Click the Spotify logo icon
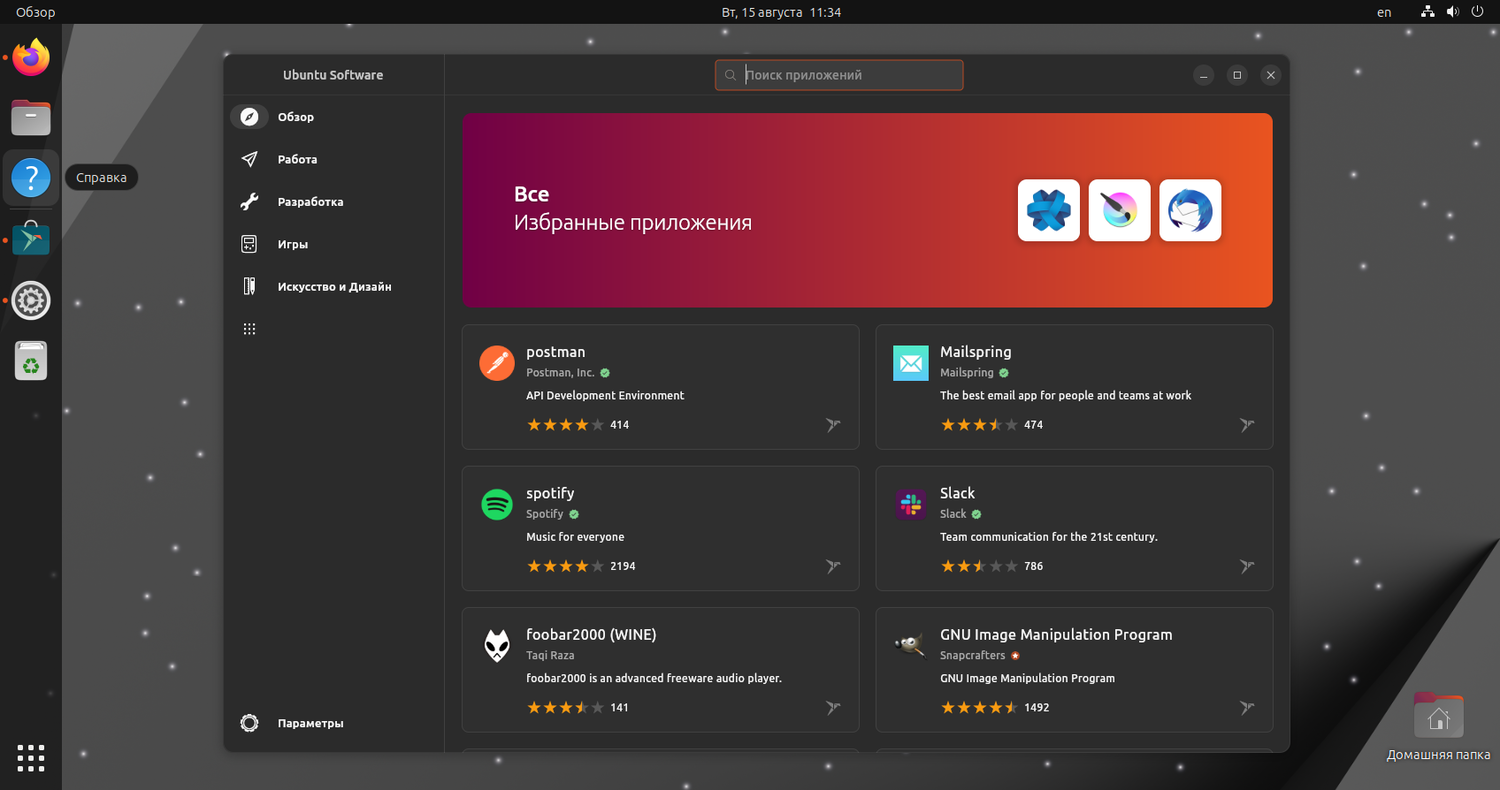1500x790 pixels. click(x=497, y=505)
